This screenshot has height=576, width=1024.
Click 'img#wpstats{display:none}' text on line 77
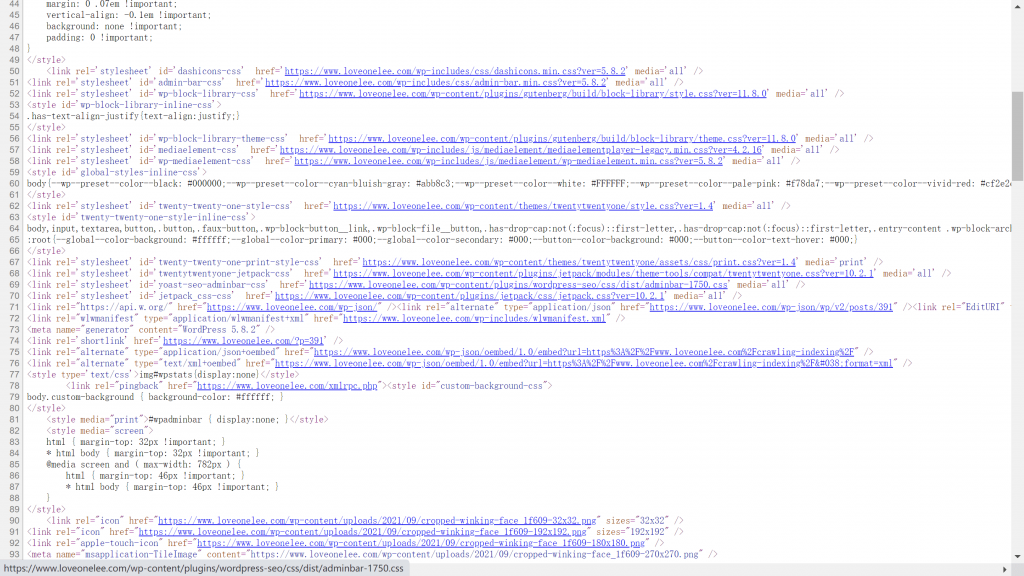(199, 374)
